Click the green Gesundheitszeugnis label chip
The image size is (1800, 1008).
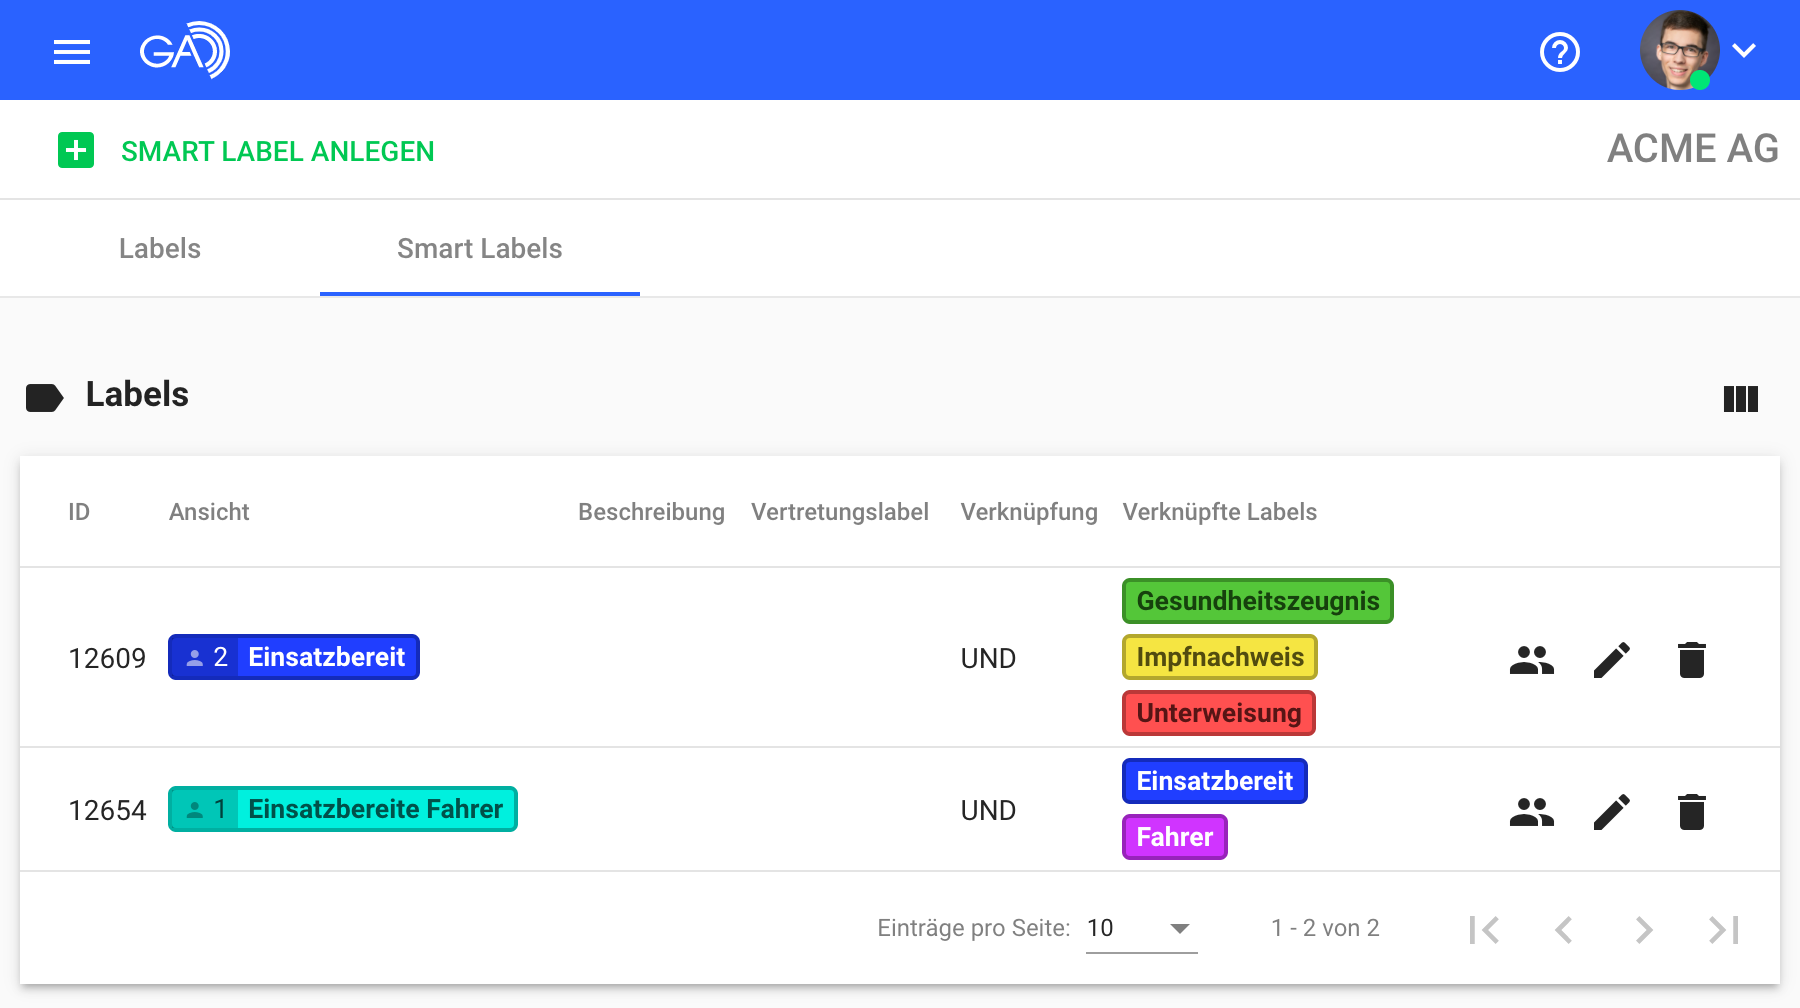tap(1257, 601)
